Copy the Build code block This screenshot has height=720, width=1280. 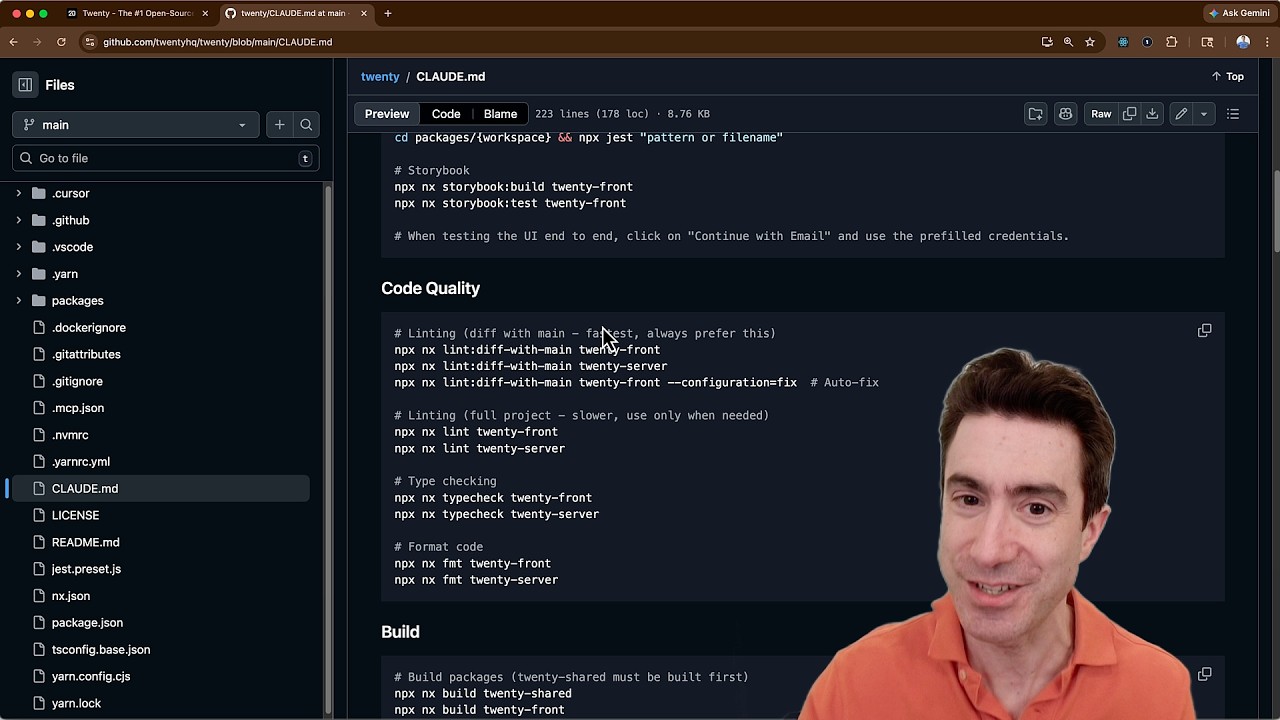pyautogui.click(x=1204, y=674)
